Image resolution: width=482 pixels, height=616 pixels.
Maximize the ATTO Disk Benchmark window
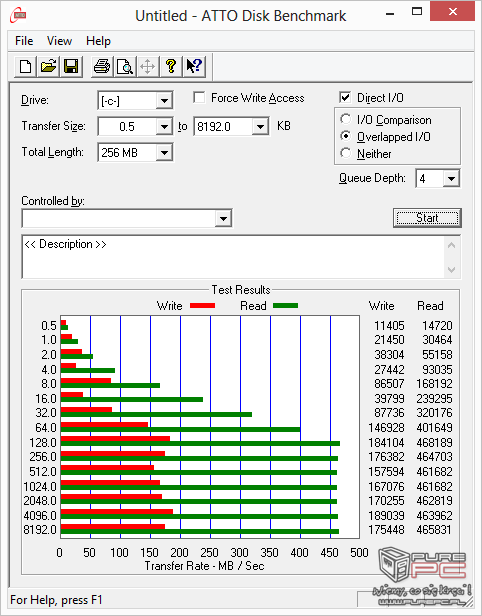pos(417,12)
